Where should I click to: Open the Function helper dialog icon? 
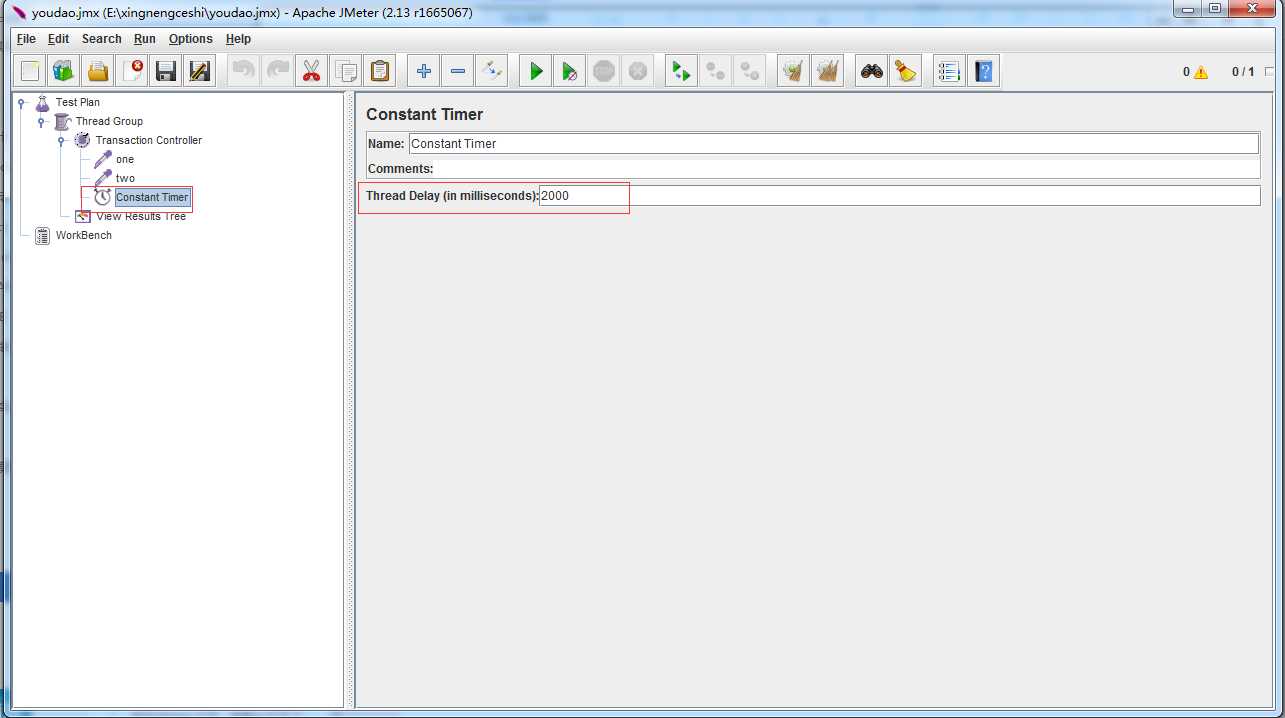point(950,71)
